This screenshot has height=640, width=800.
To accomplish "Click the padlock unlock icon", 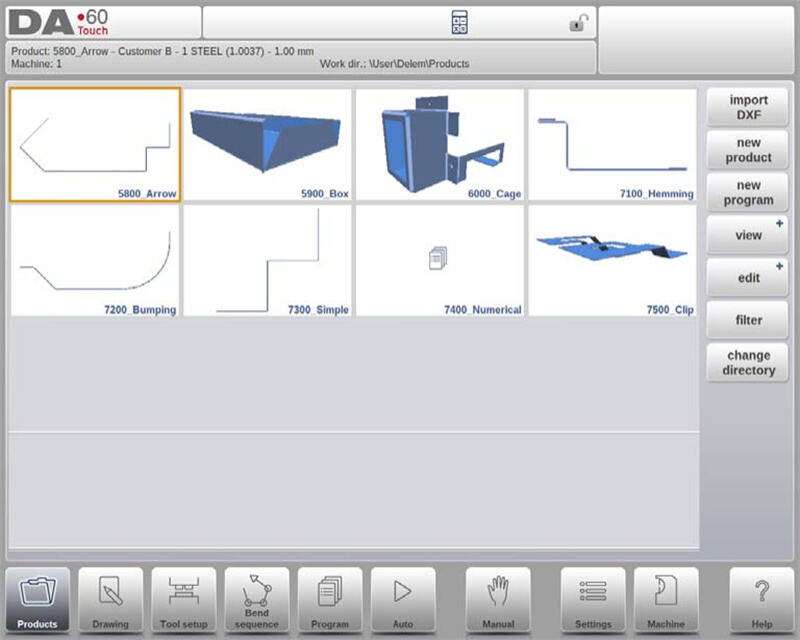I will pyautogui.click(x=577, y=23).
